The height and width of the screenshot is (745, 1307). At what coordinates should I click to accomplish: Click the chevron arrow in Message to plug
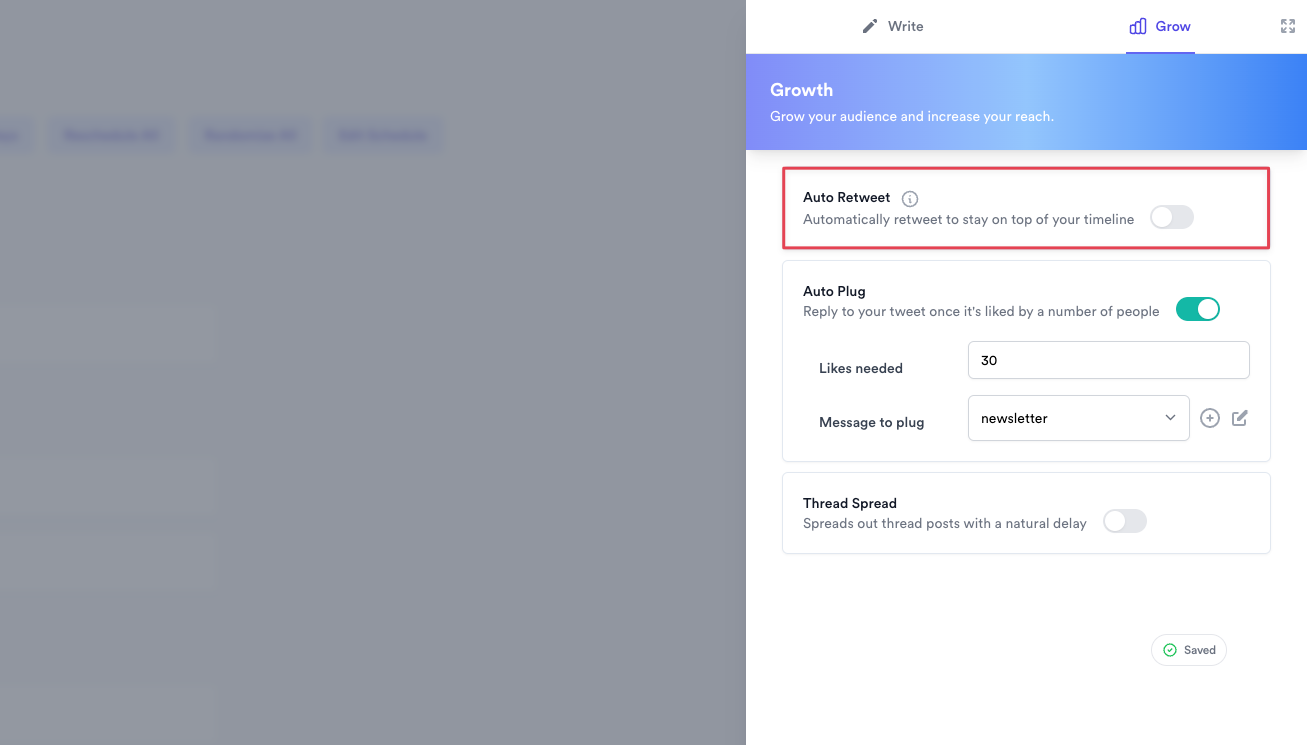point(1170,418)
